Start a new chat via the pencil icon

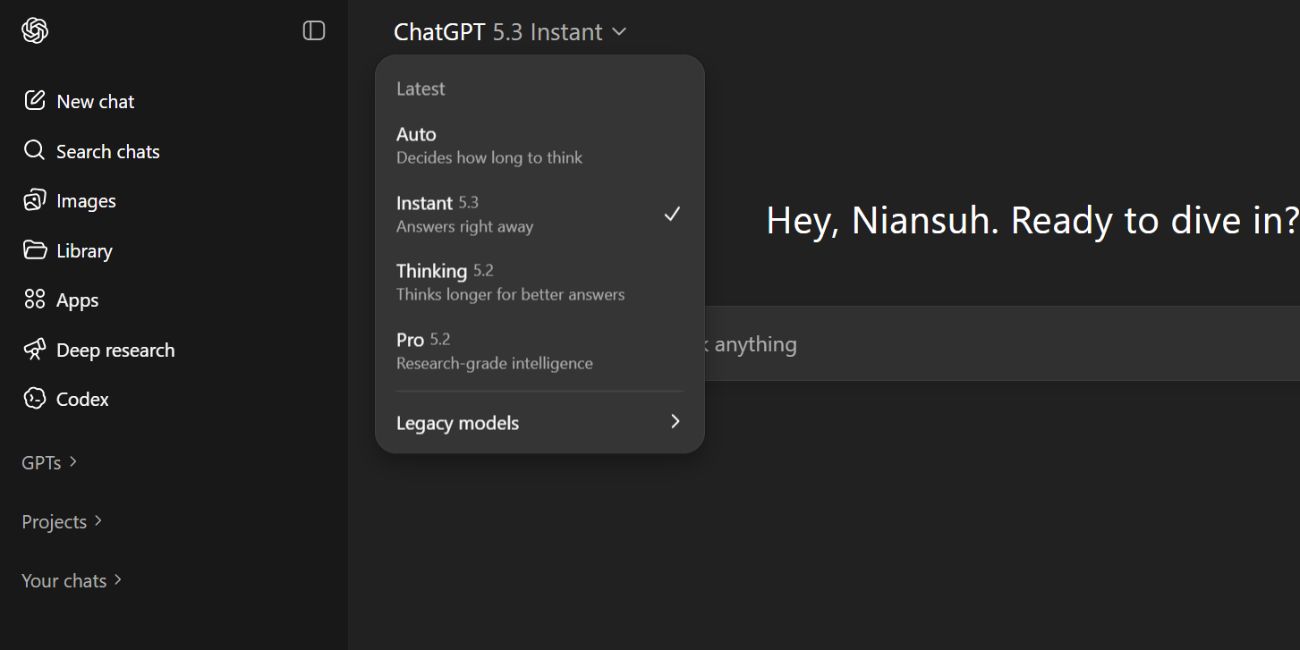pos(36,100)
